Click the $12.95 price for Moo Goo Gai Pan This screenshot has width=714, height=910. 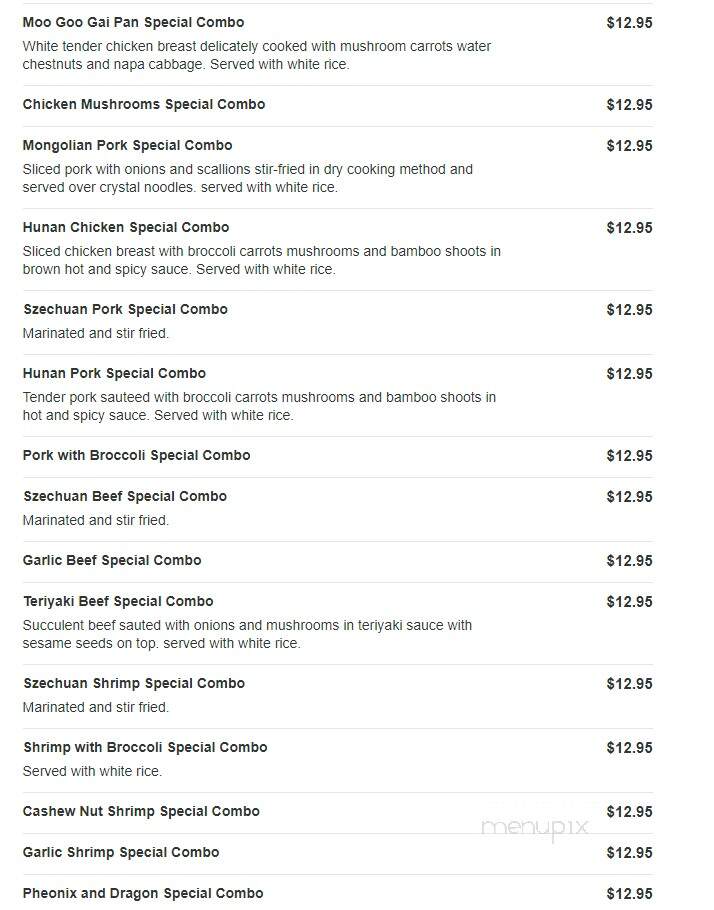click(629, 23)
